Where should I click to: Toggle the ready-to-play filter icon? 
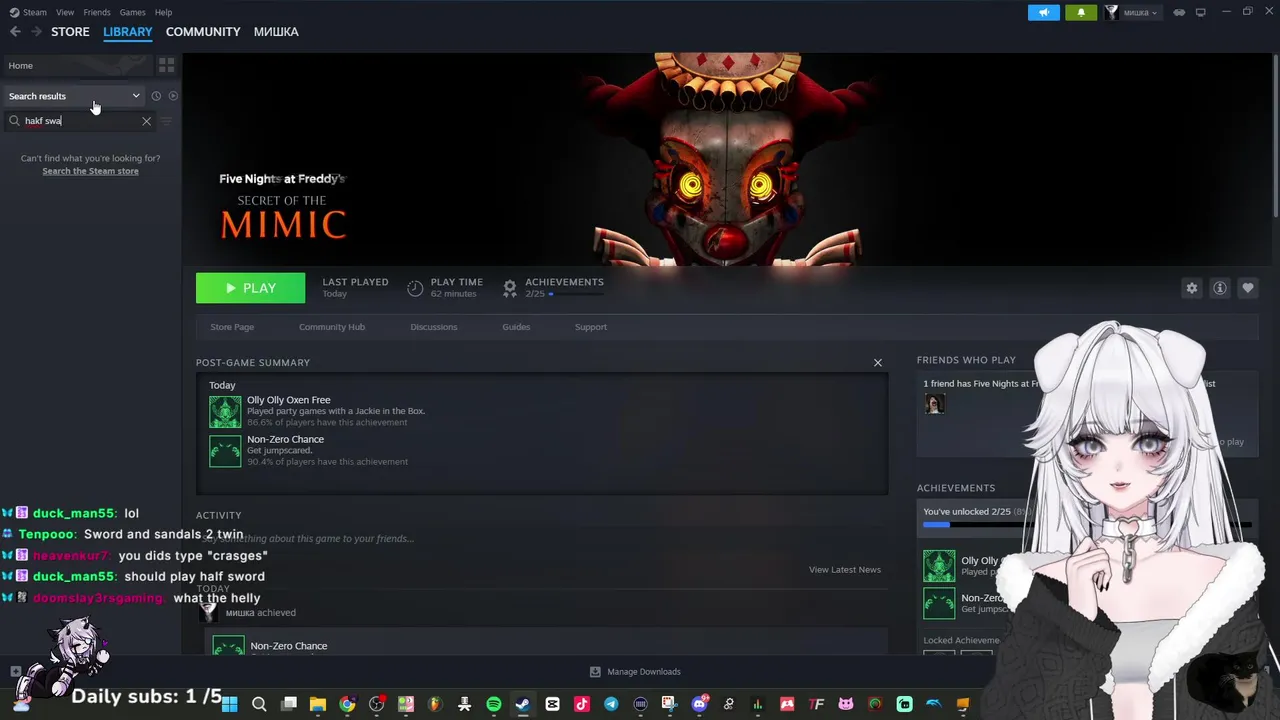[173, 96]
